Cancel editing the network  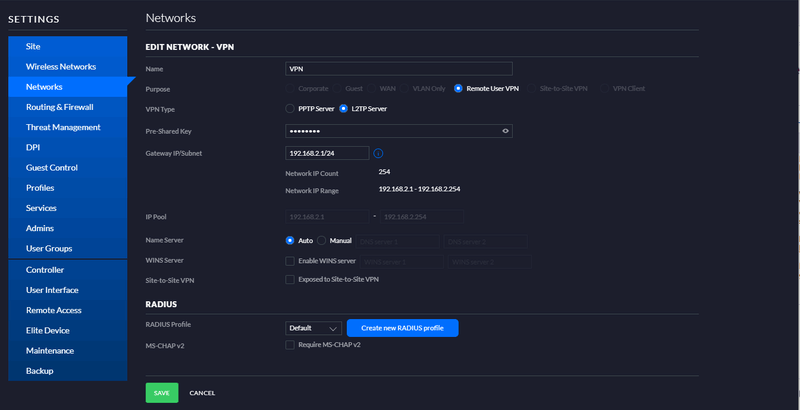202,393
